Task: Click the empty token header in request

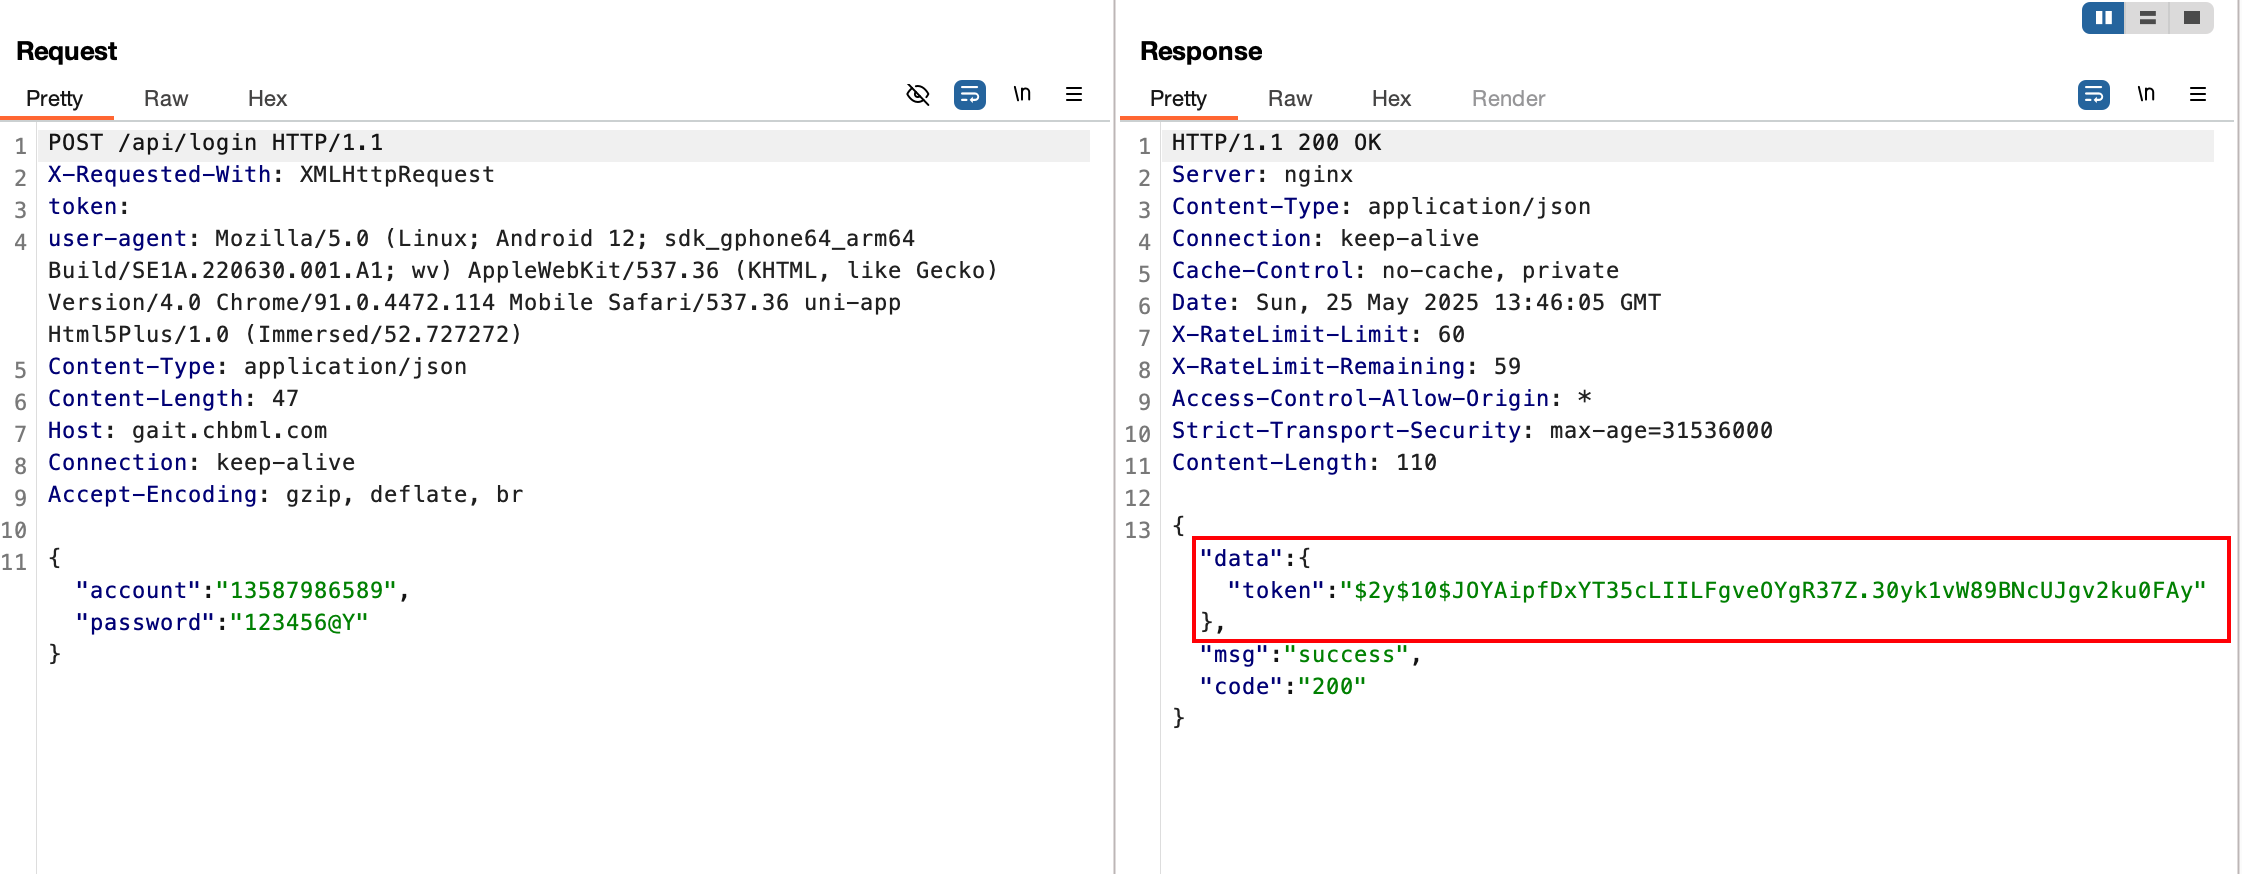Action: 89,207
